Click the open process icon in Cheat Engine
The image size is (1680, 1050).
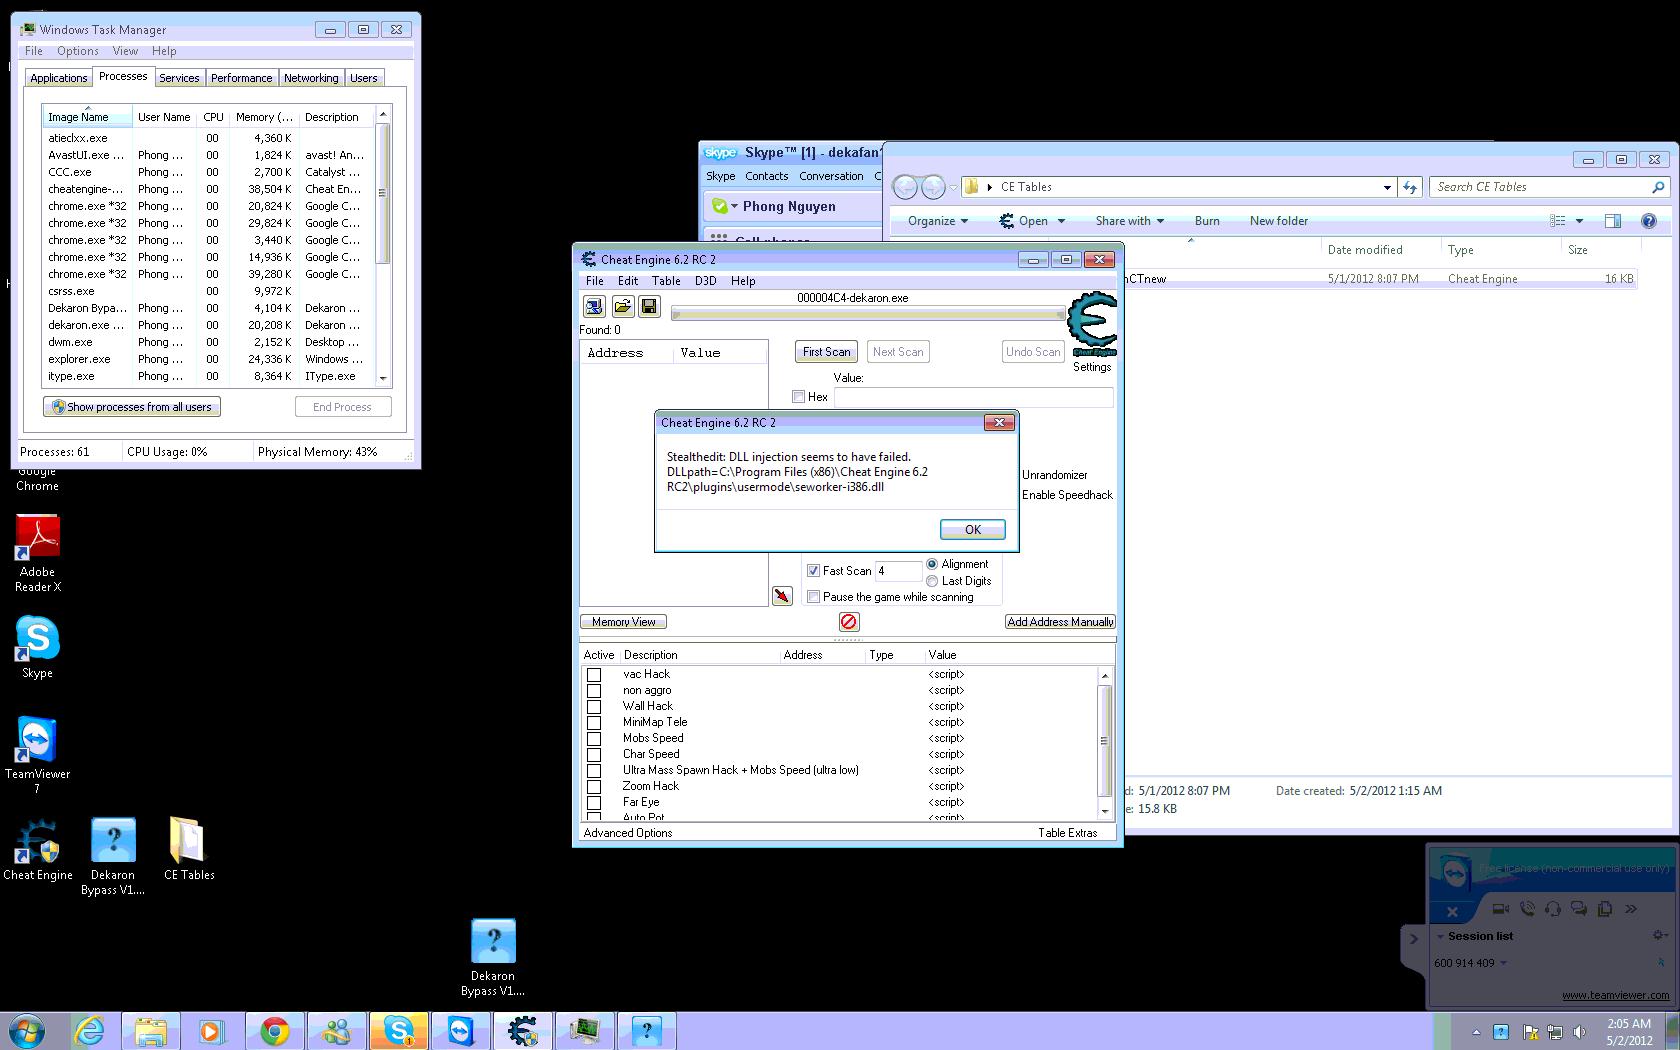coord(594,306)
